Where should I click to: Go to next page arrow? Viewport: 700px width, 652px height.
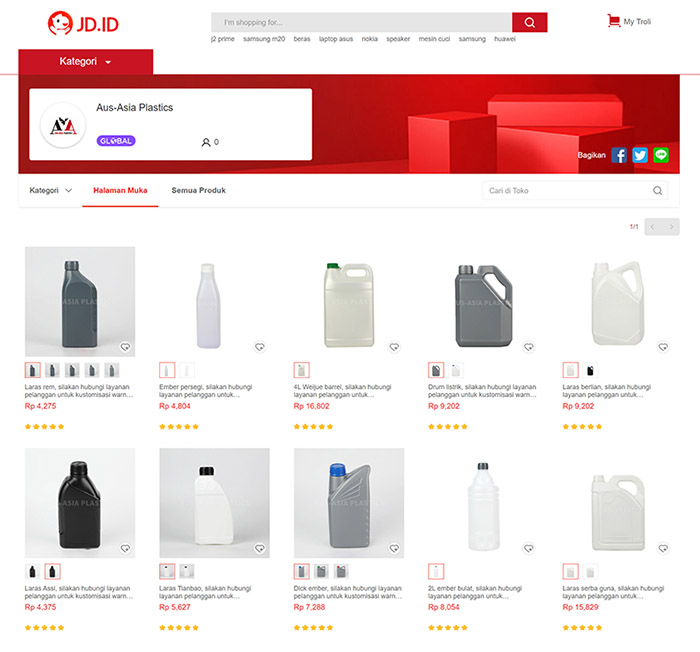tap(671, 227)
